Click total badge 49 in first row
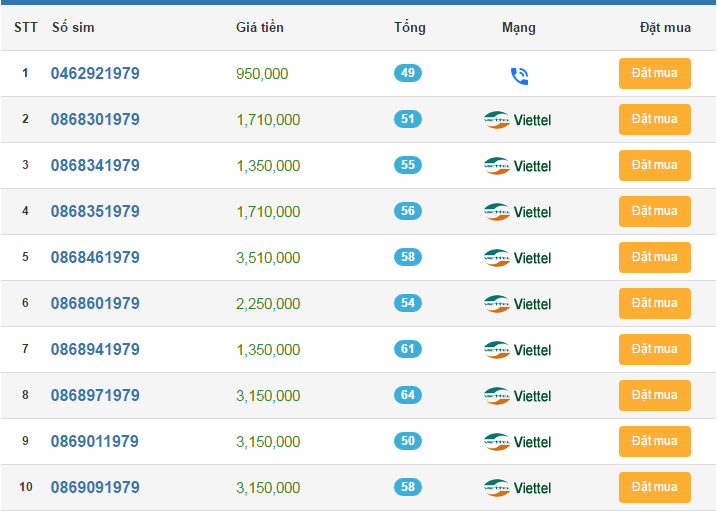This screenshot has width=718, height=512. click(x=408, y=73)
